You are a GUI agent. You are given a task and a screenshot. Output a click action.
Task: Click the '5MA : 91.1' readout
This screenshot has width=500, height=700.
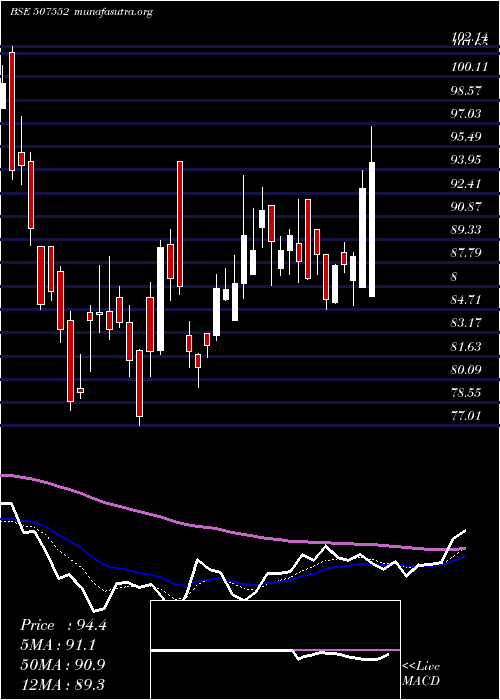coord(58,645)
